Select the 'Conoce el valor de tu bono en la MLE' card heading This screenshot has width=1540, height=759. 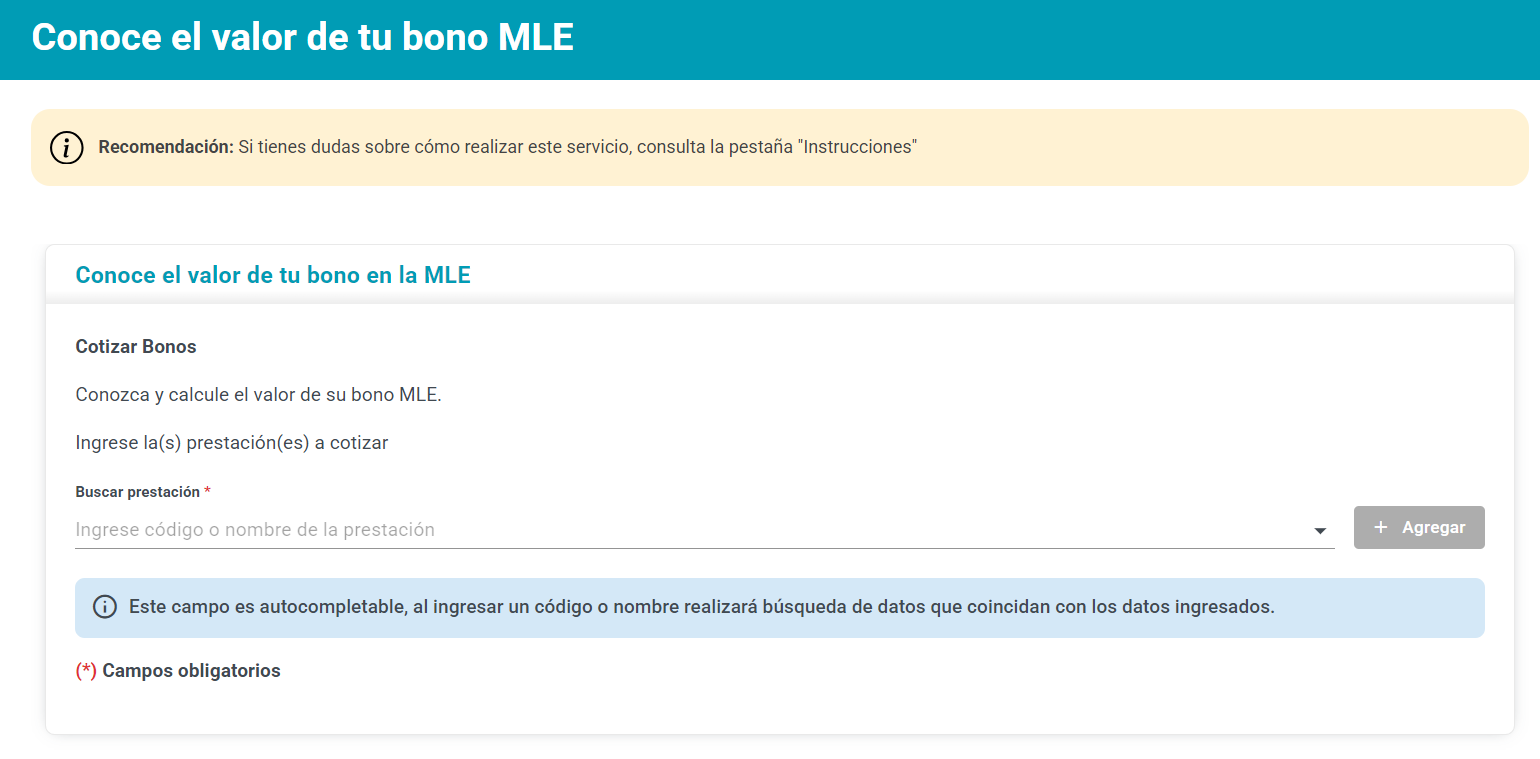273,275
